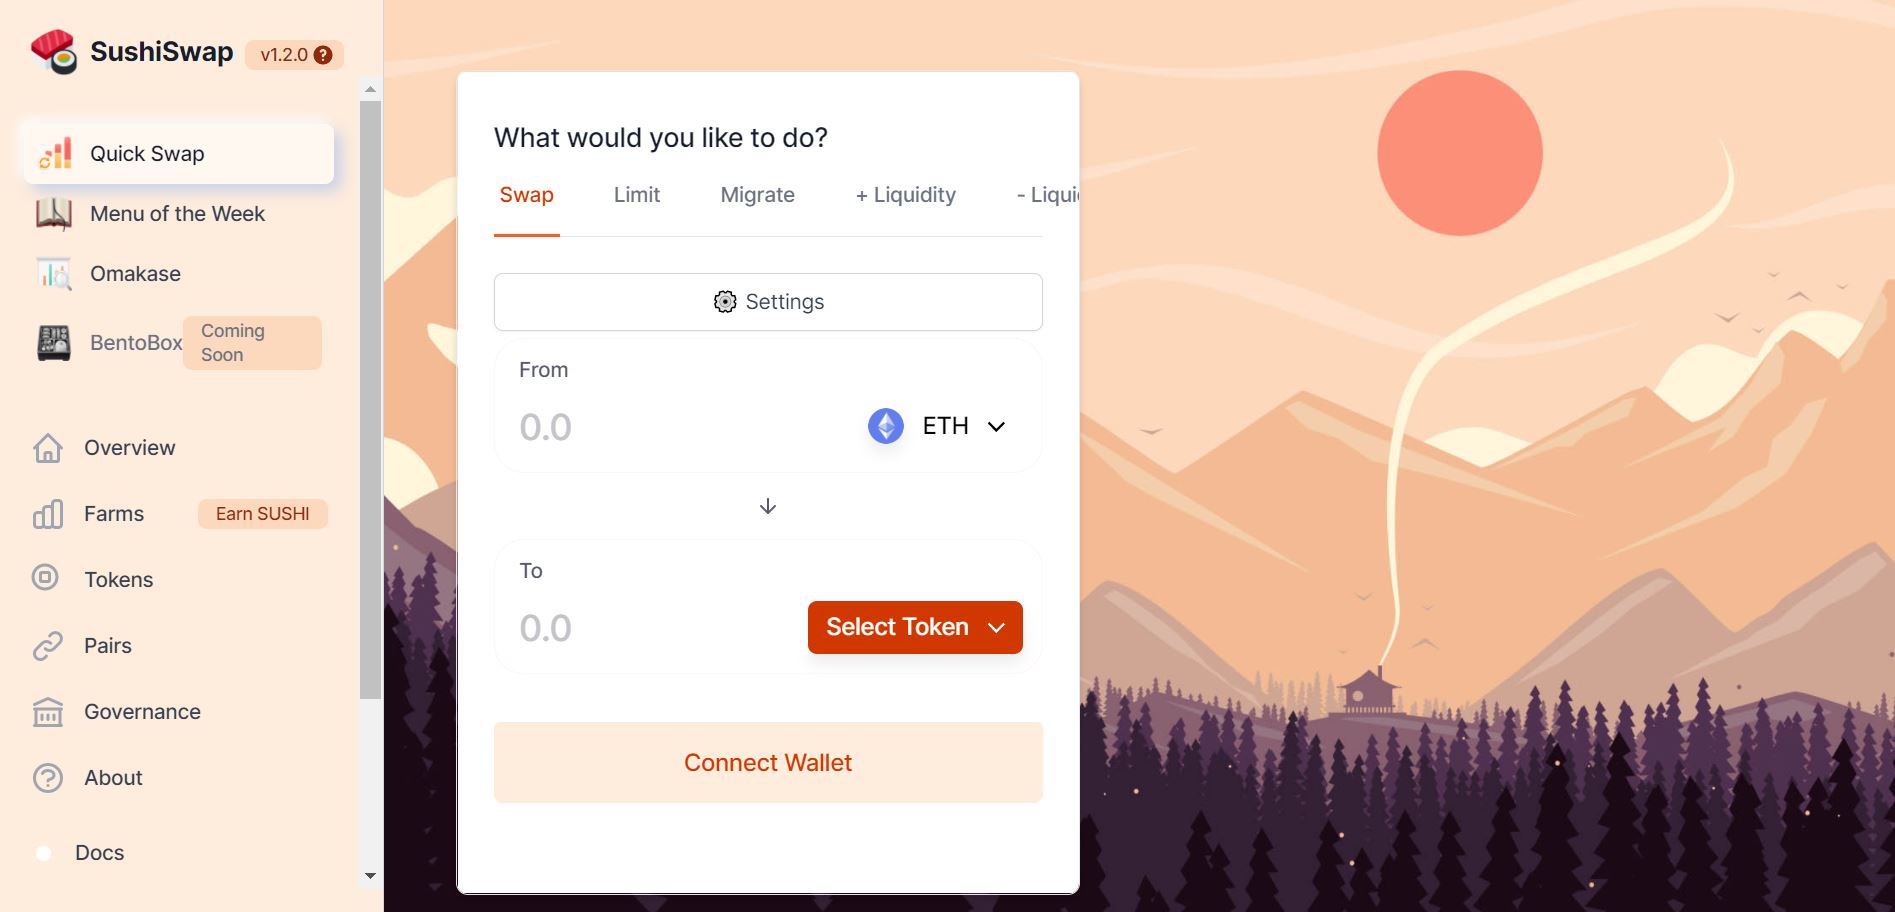This screenshot has height=912, width=1895.
Task: Open the Select Token dropdown
Action: (915, 627)
